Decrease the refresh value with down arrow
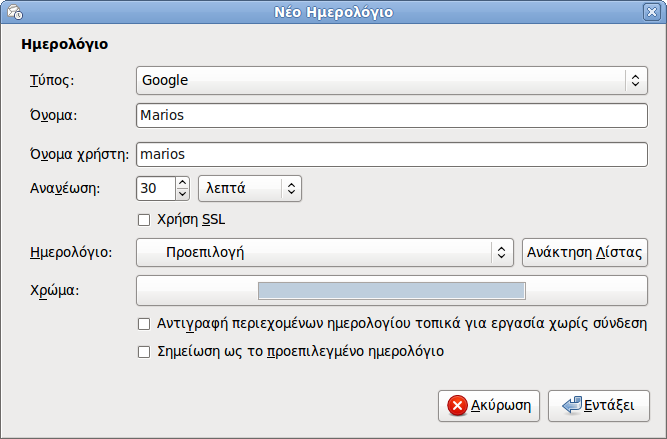667x439 pixels. point(182,194)
